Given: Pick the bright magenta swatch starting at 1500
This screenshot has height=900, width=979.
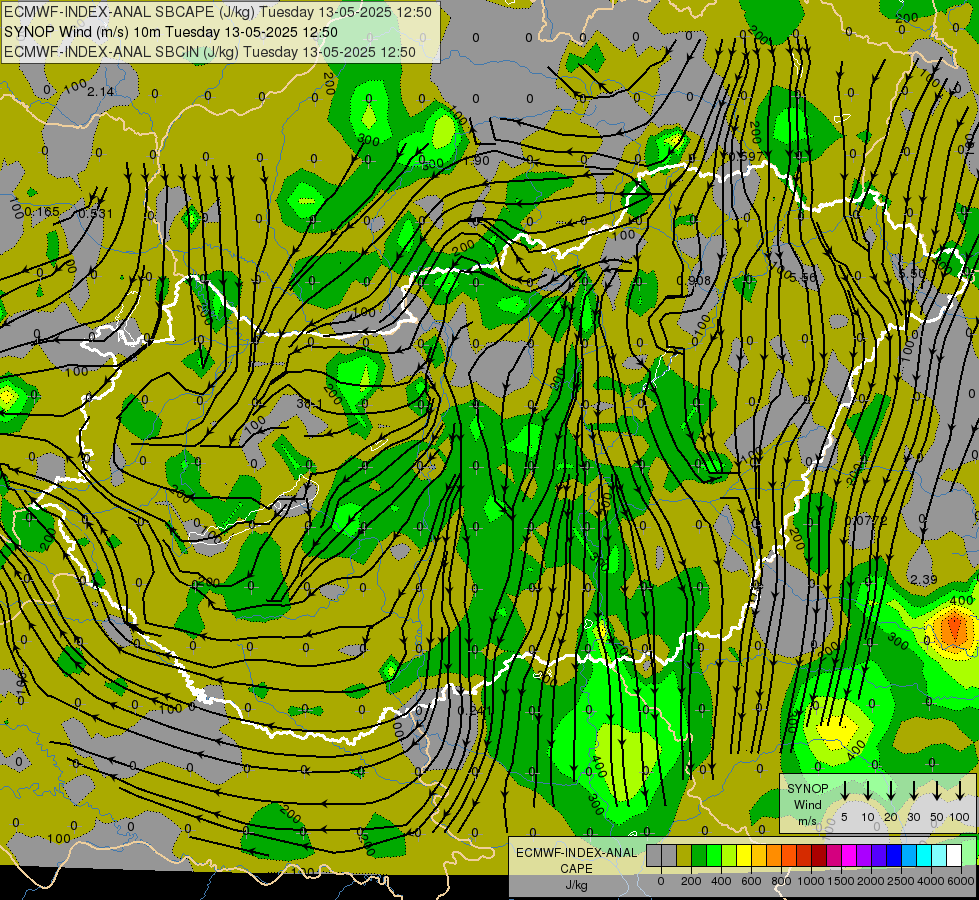Looking at the screenshot, I should coord(849,855).
